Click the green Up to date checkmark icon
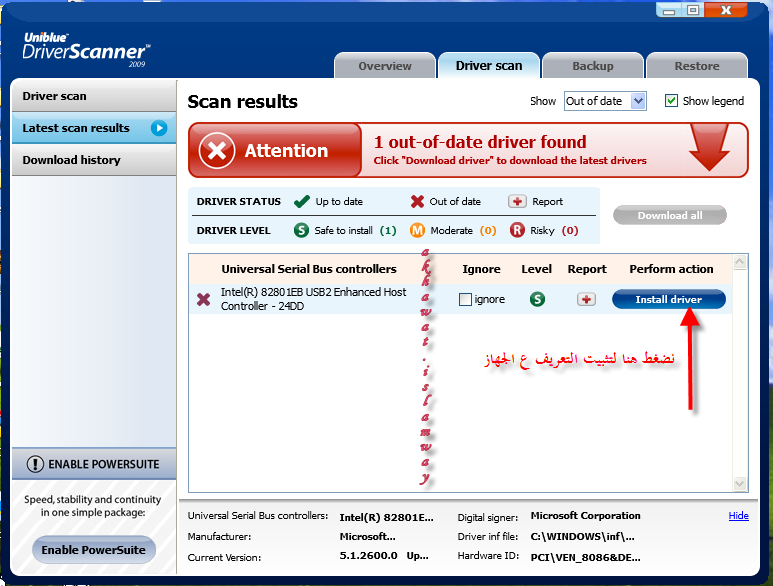Screen dimensions: 773x586 302,201
